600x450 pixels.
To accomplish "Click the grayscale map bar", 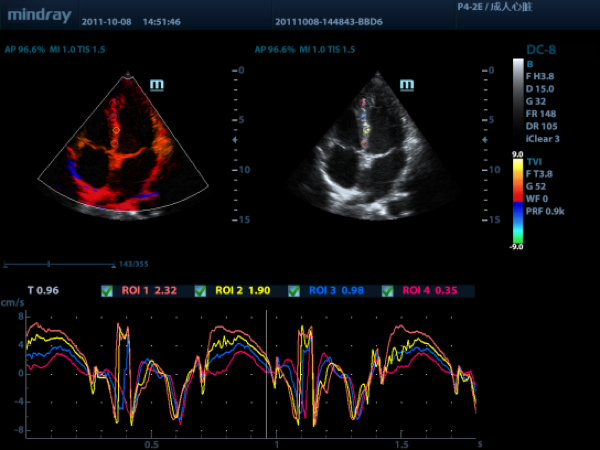I will (x=518, y=100).
